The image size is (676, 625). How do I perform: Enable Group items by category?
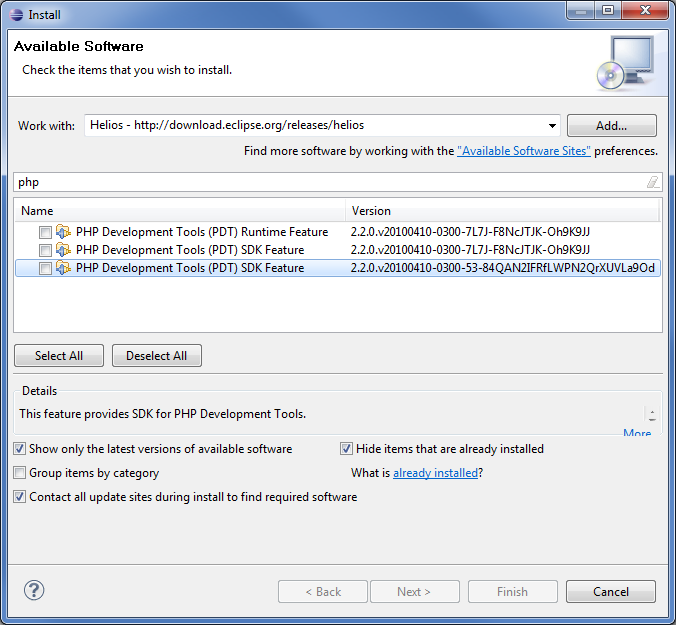coord(21,473)
